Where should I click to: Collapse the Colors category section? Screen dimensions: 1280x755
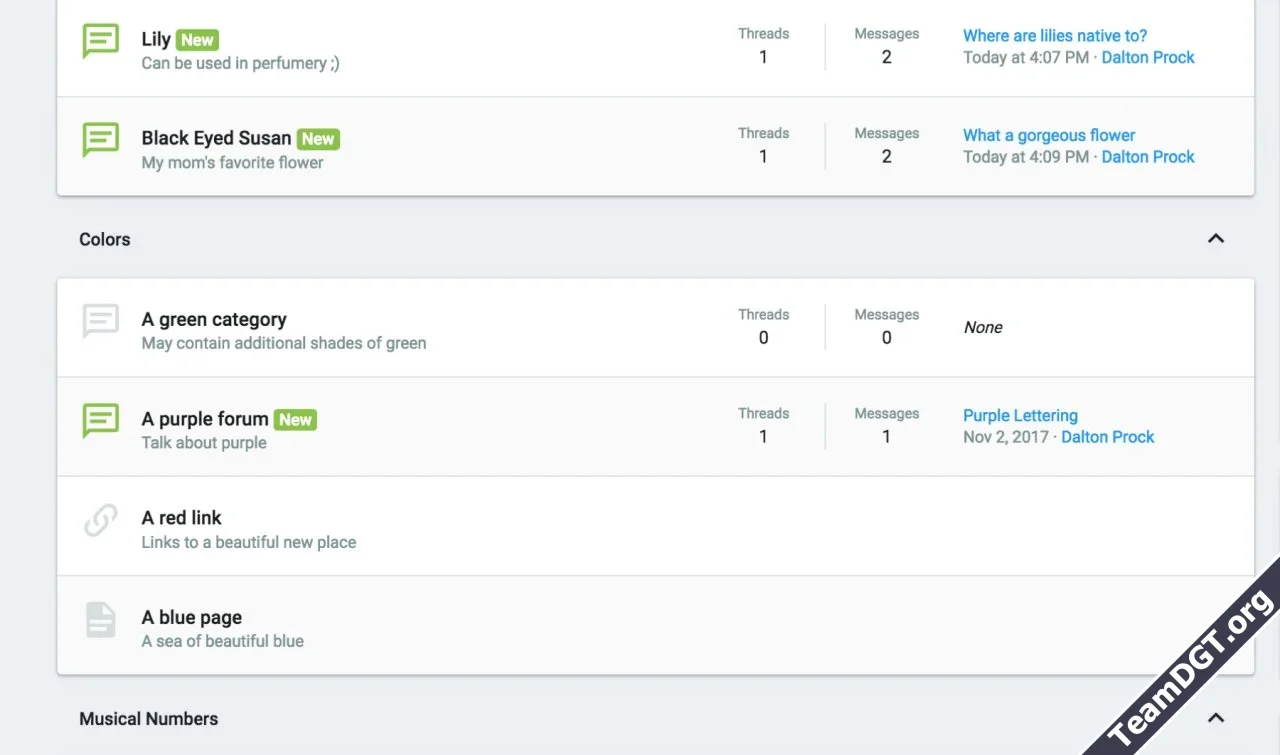click(x=1216, y=239)
